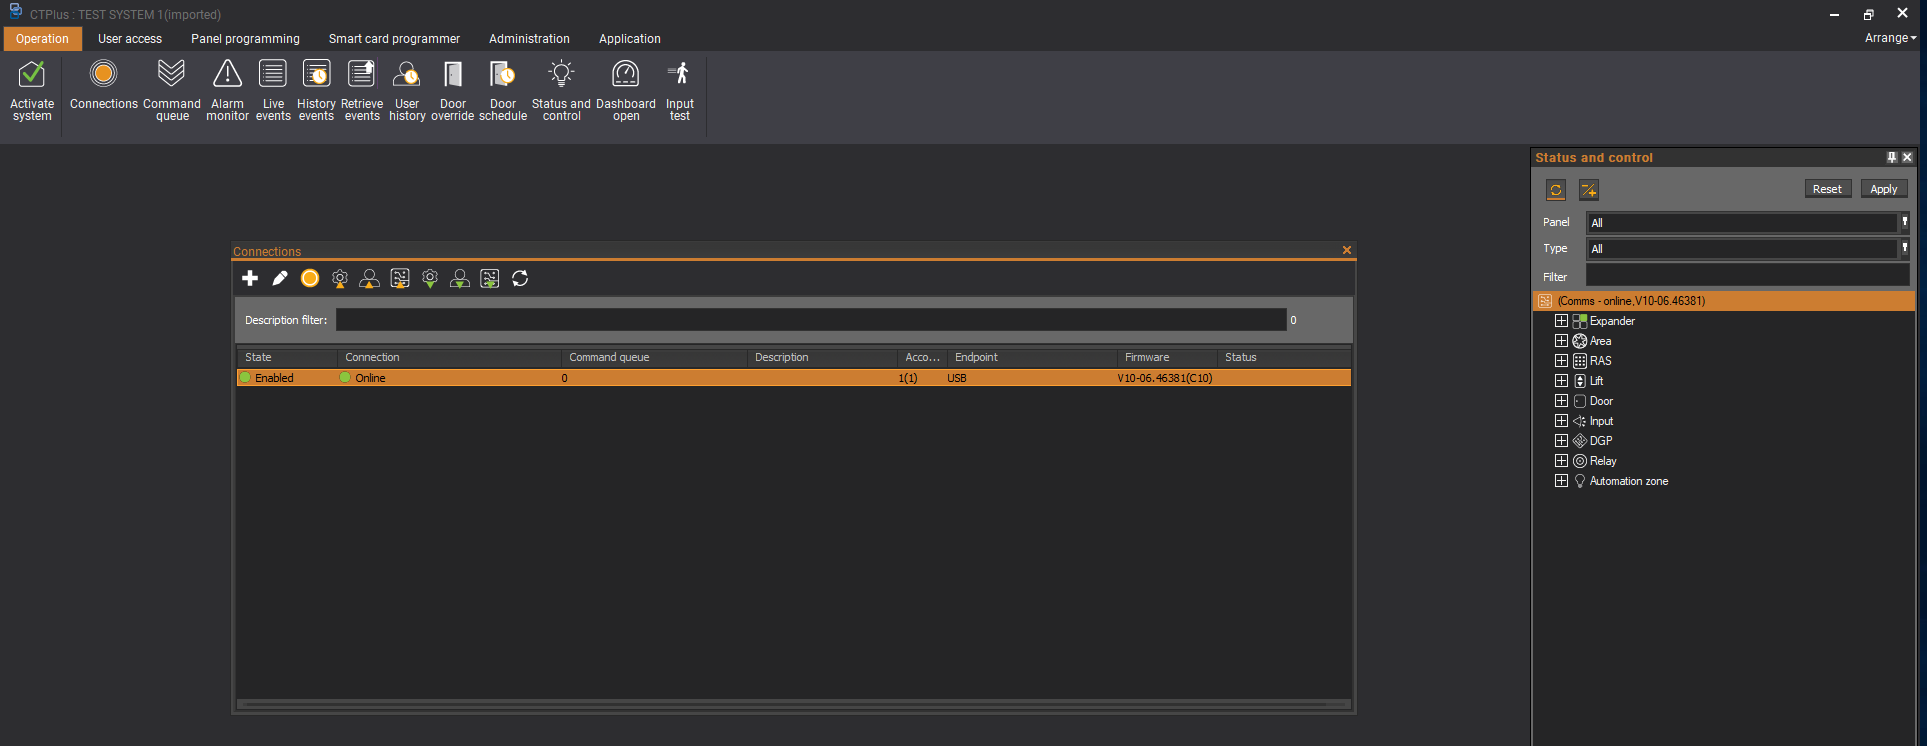Open the Dashboard
The image size is (1927, 746).
pos(626,90)
